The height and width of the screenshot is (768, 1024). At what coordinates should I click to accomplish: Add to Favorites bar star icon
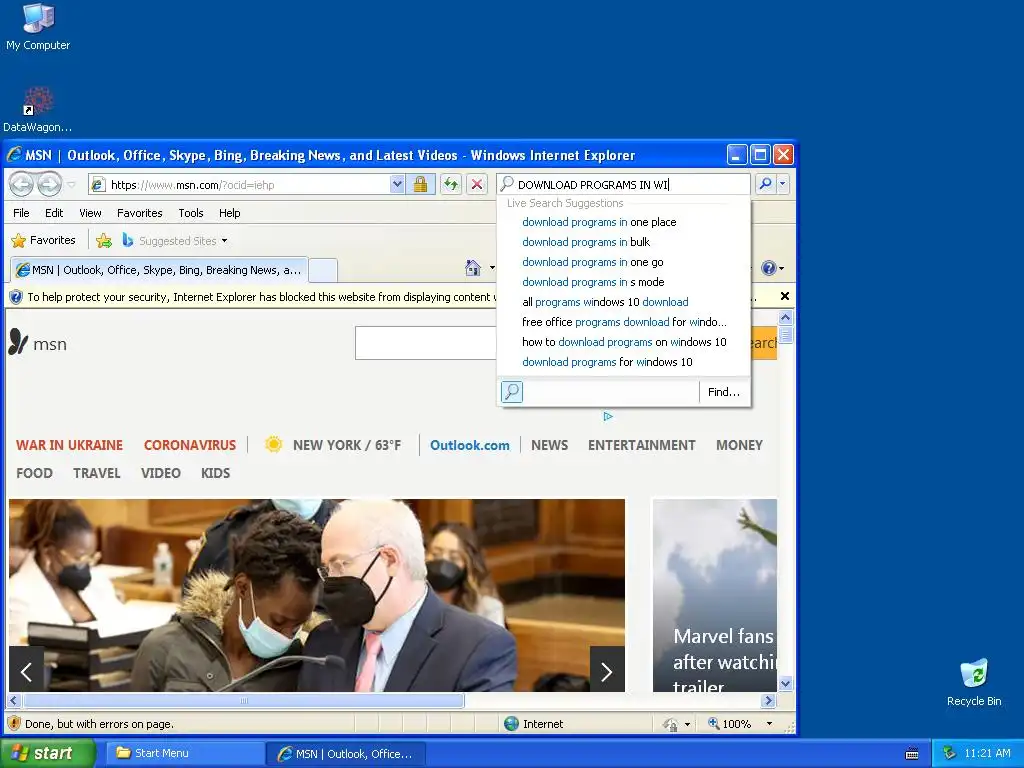104,240
